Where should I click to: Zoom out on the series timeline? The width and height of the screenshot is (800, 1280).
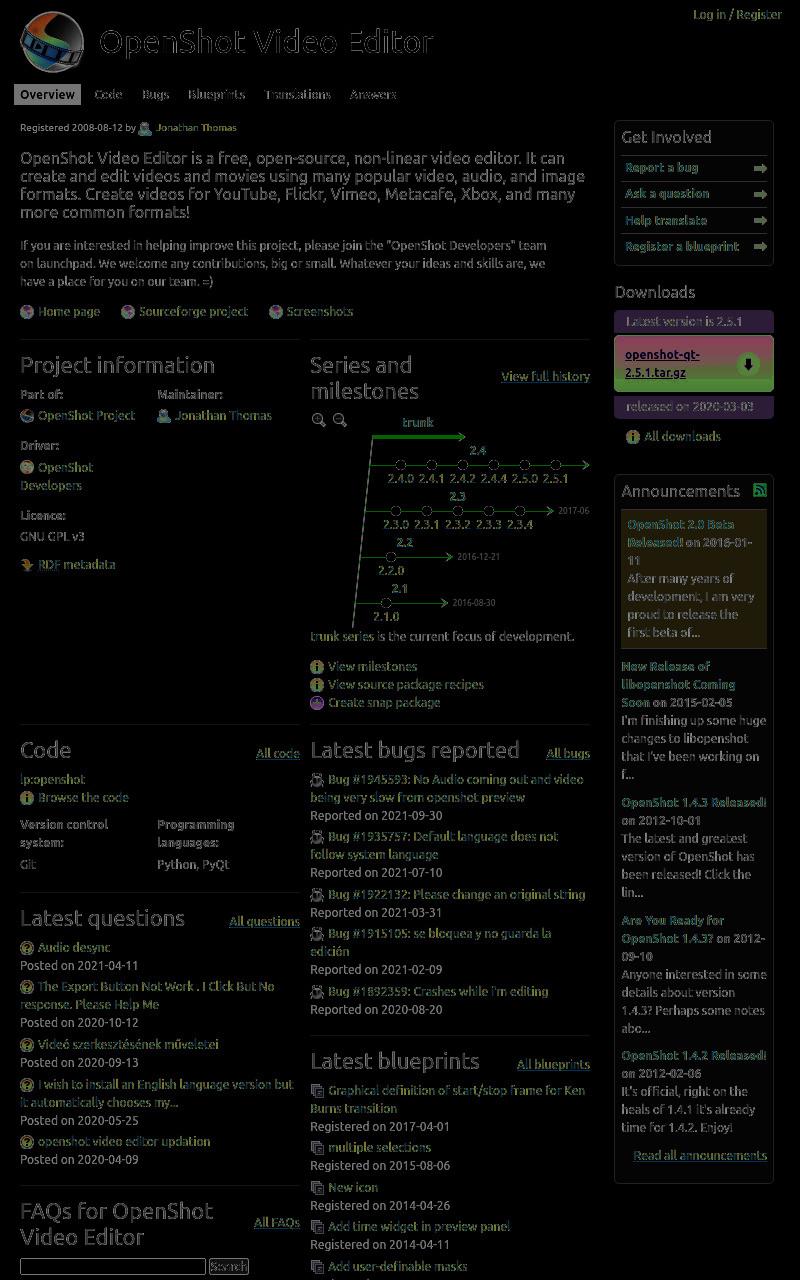tap(340, 421)
